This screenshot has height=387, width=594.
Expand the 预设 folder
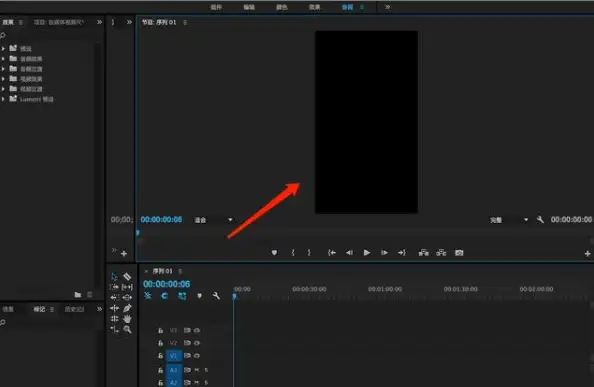click(3, 48)
